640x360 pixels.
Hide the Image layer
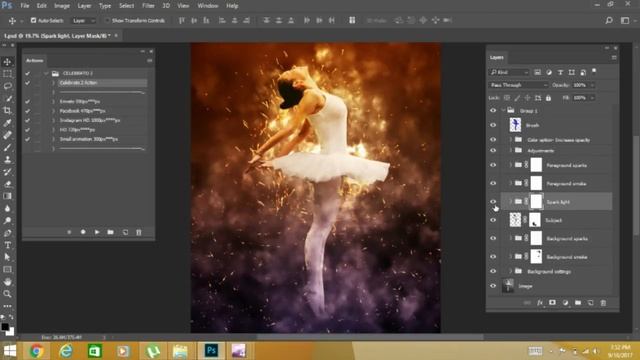493,286
